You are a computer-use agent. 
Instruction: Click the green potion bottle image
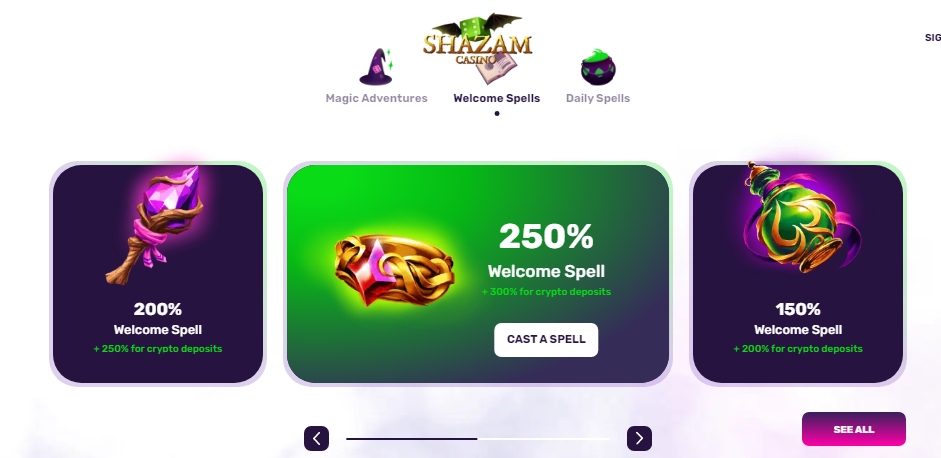click(x=798, y=218)
